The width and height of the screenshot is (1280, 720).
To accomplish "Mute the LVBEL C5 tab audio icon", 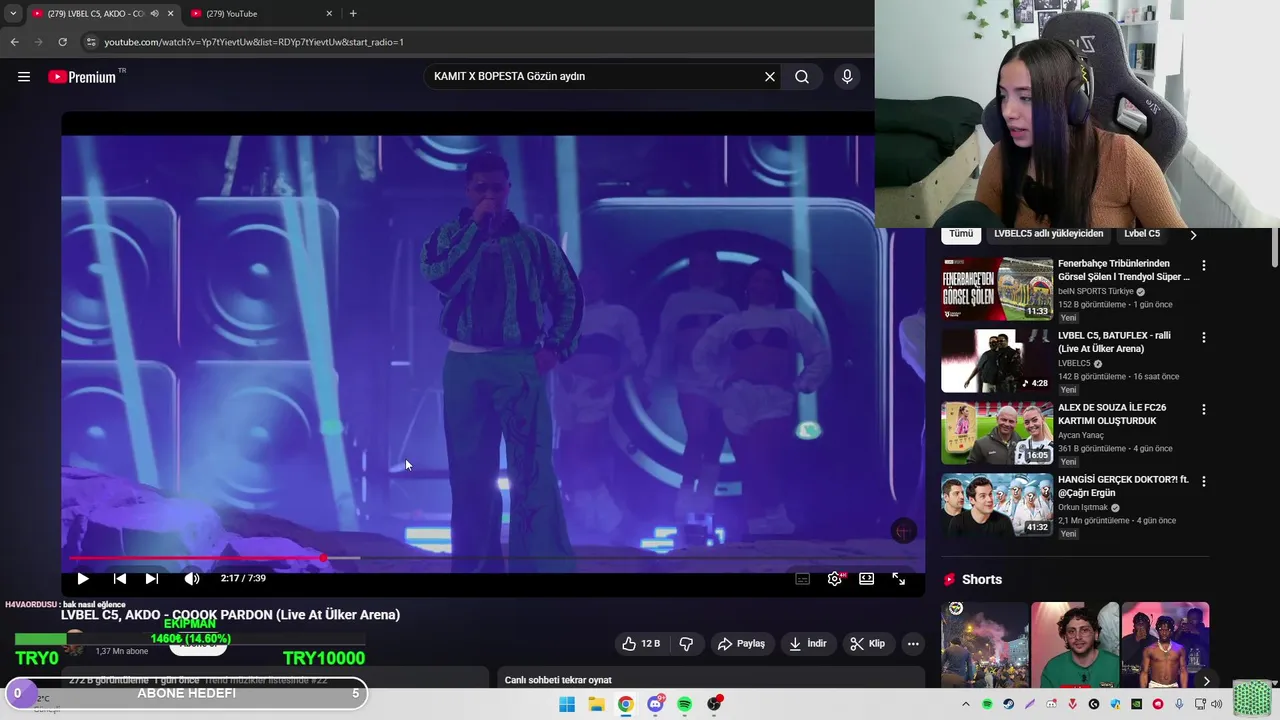I will pyautogui.click(x=154, y=14).
